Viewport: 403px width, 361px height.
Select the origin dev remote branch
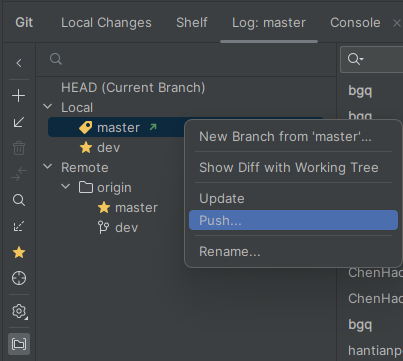click(x=126, y=227)
